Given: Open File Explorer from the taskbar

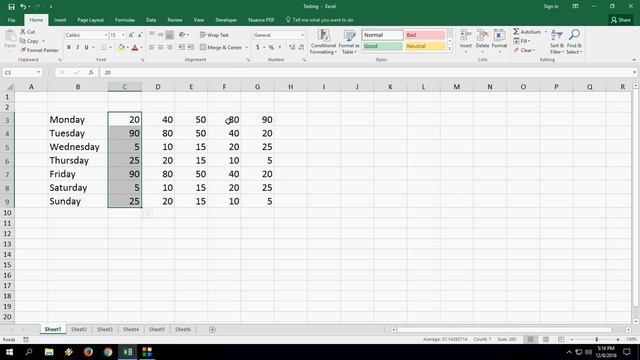Looking at the screenshot, I should 49,352.
